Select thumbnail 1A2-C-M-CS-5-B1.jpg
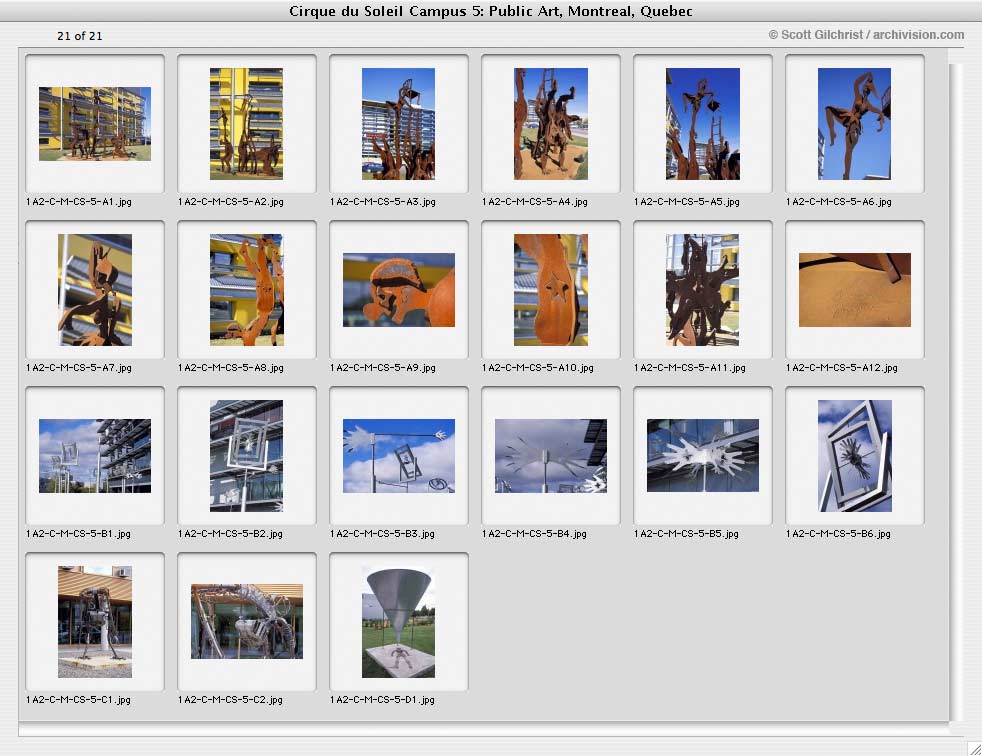 coord(95,456)
